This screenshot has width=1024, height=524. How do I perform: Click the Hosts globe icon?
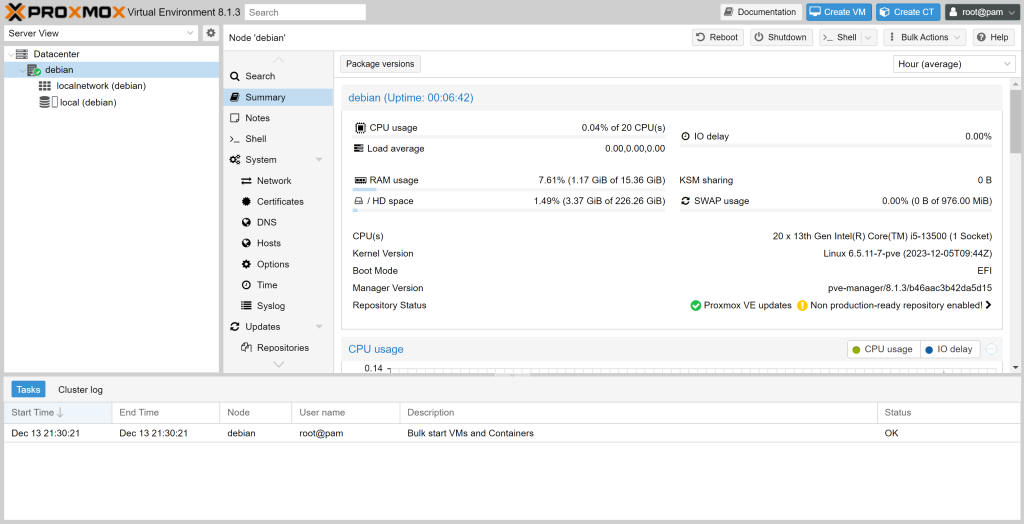pos(246,243)
